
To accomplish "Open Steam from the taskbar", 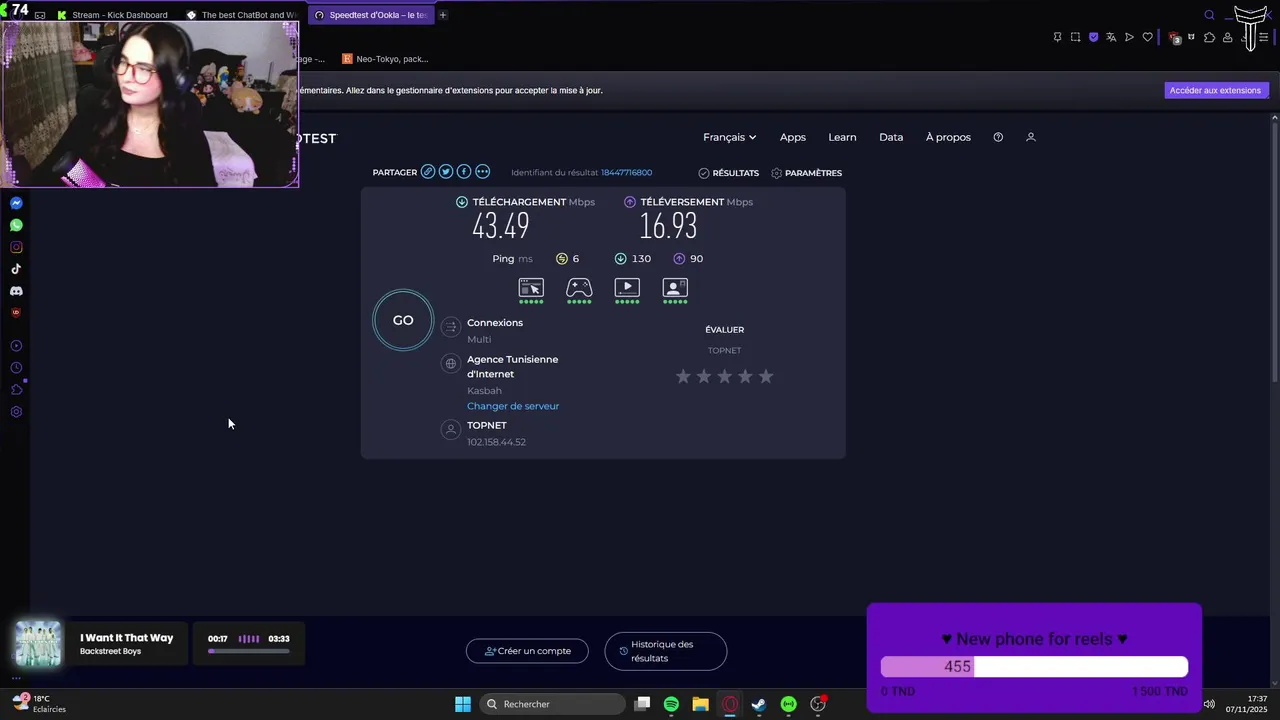I will pos(759,704).
